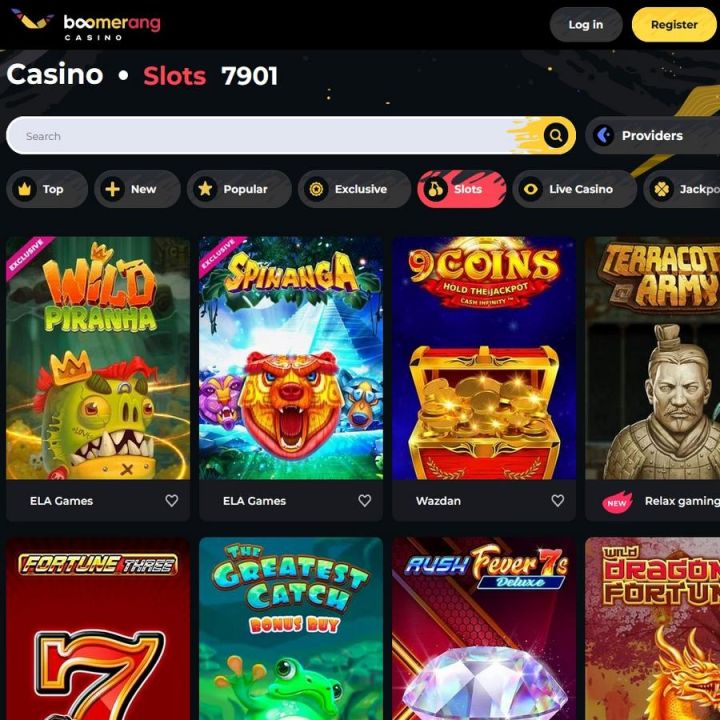Screen dimensions: 720x720
Task: Open the Terracotta Army game thumbnail
Action: point(652,358)
